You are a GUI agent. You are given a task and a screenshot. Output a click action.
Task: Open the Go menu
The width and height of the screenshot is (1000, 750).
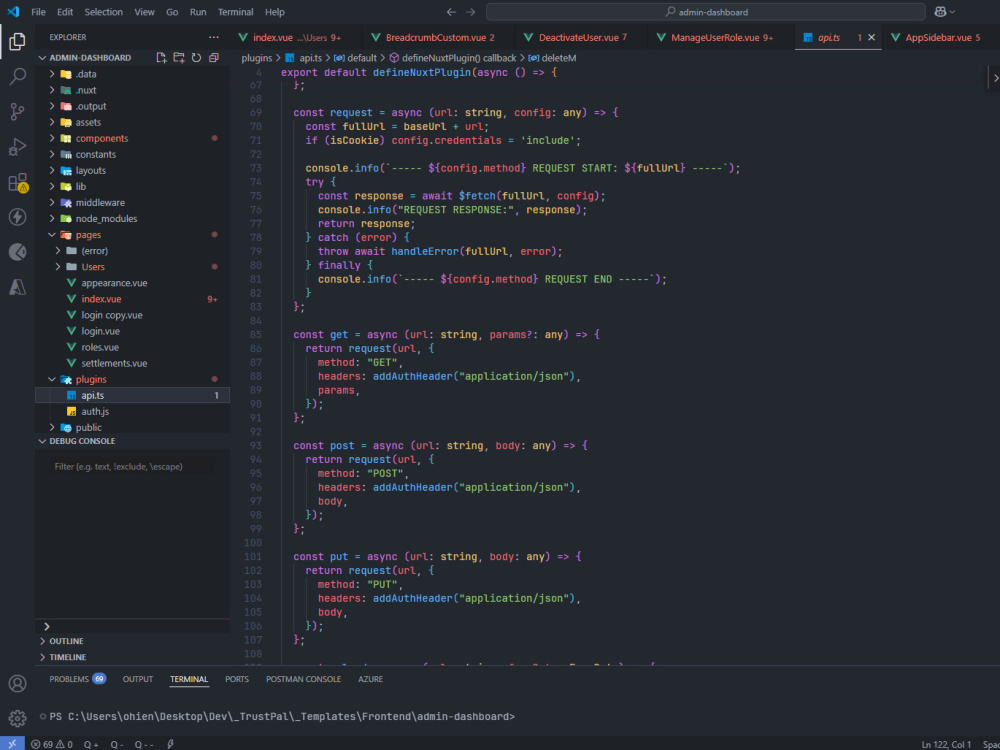point(172,12)
